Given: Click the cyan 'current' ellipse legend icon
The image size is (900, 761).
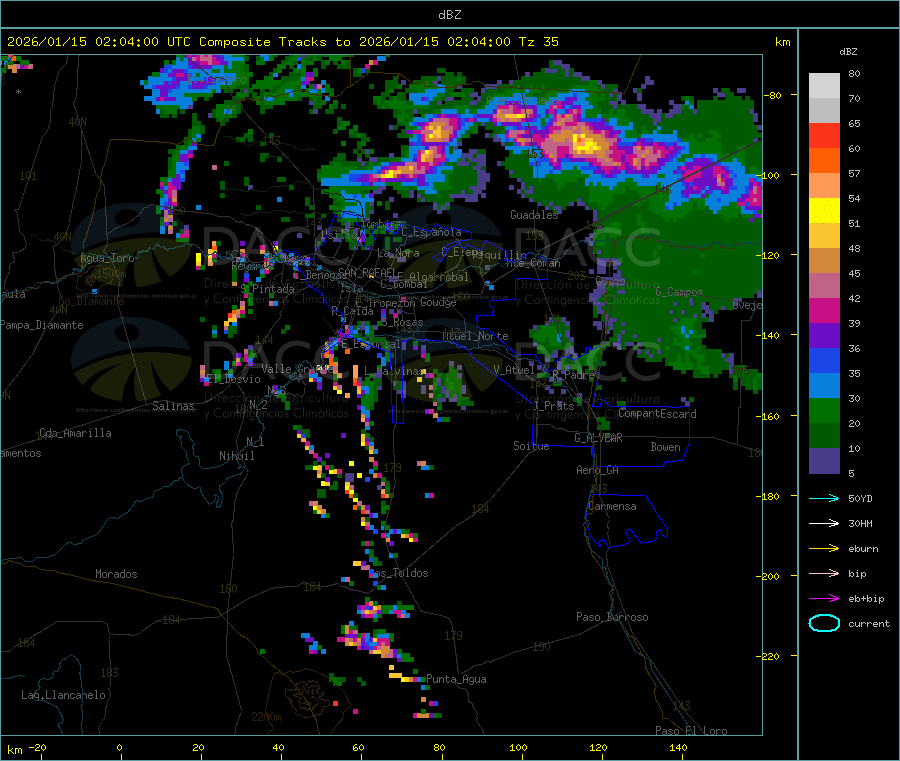Looking at the screenshot, I should pyautogui.click(x=824, y=623).
